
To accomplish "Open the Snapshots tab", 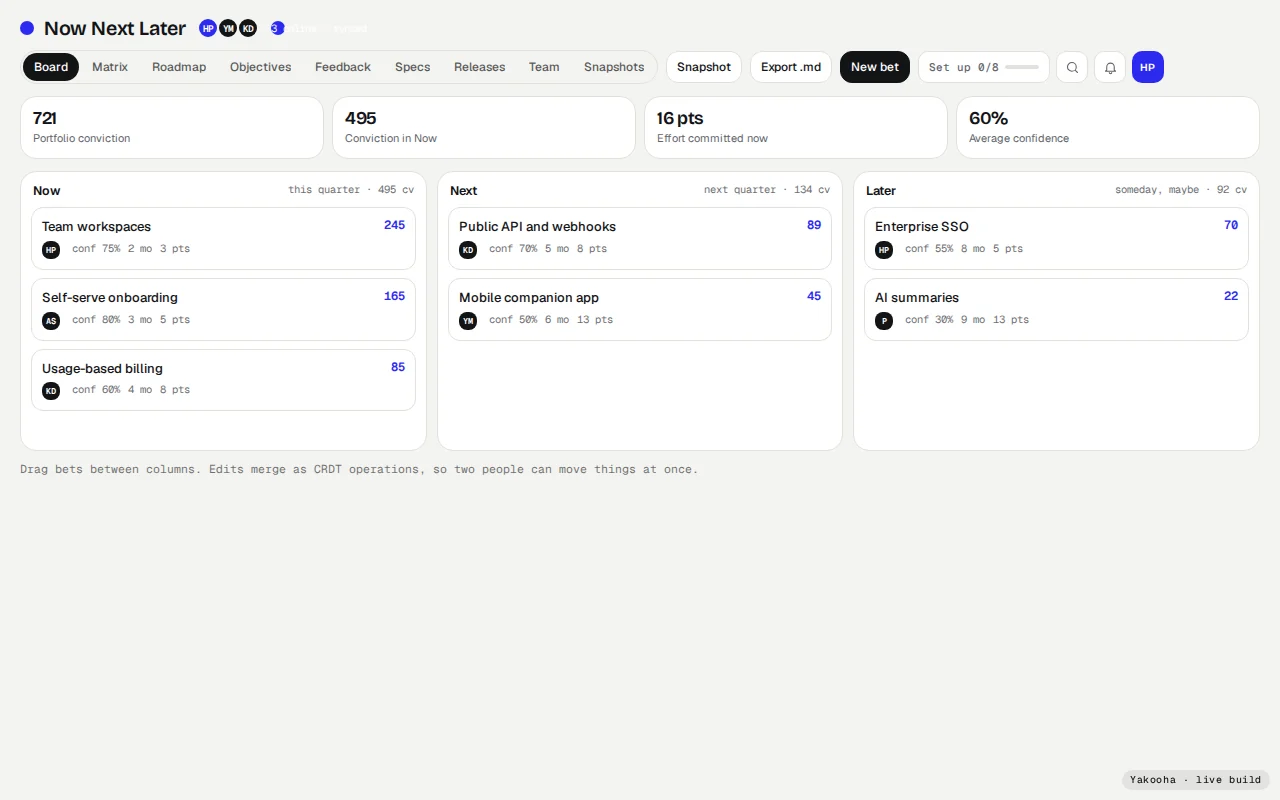I will click(614, 67).
